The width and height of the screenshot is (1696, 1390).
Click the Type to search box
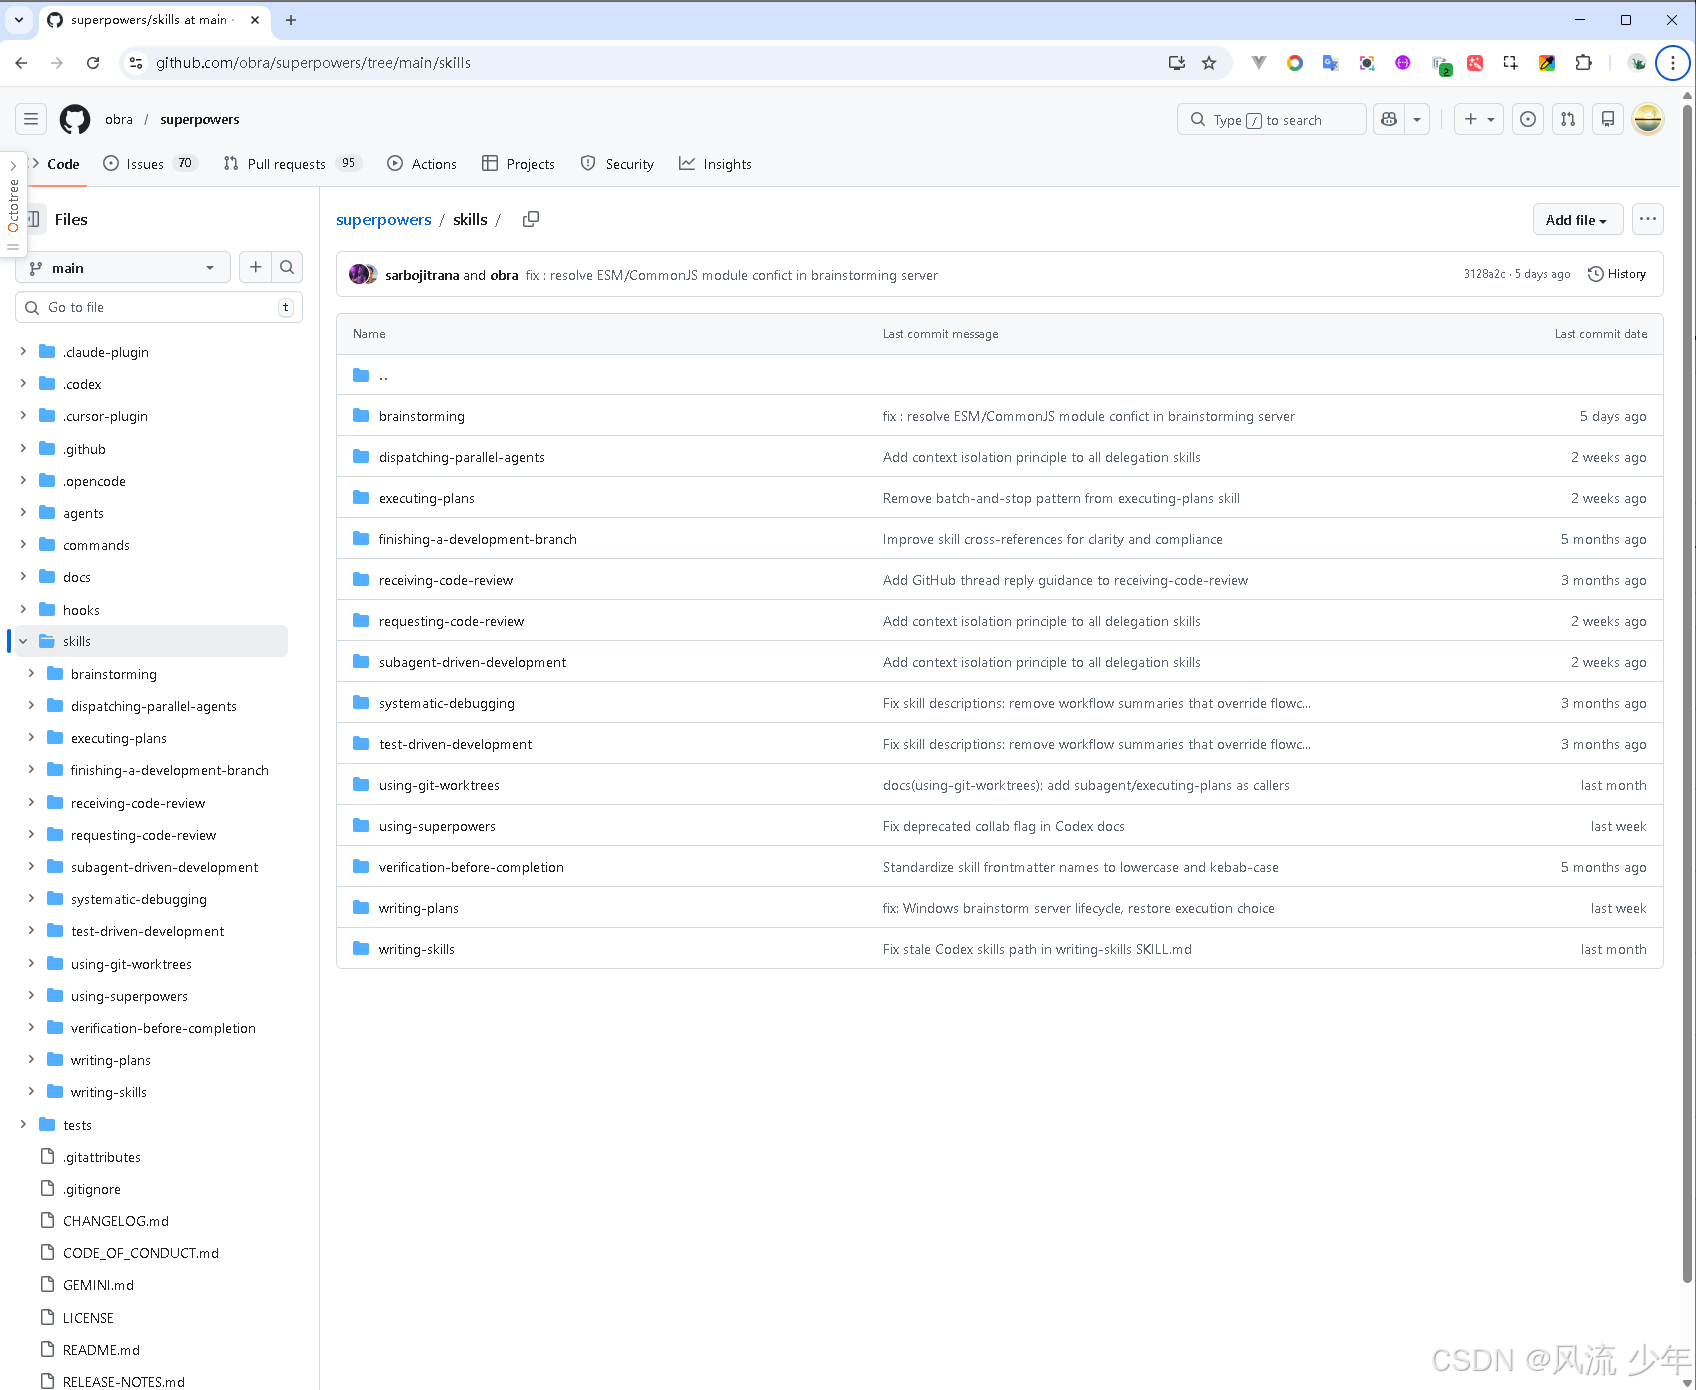click(1272, 119)
